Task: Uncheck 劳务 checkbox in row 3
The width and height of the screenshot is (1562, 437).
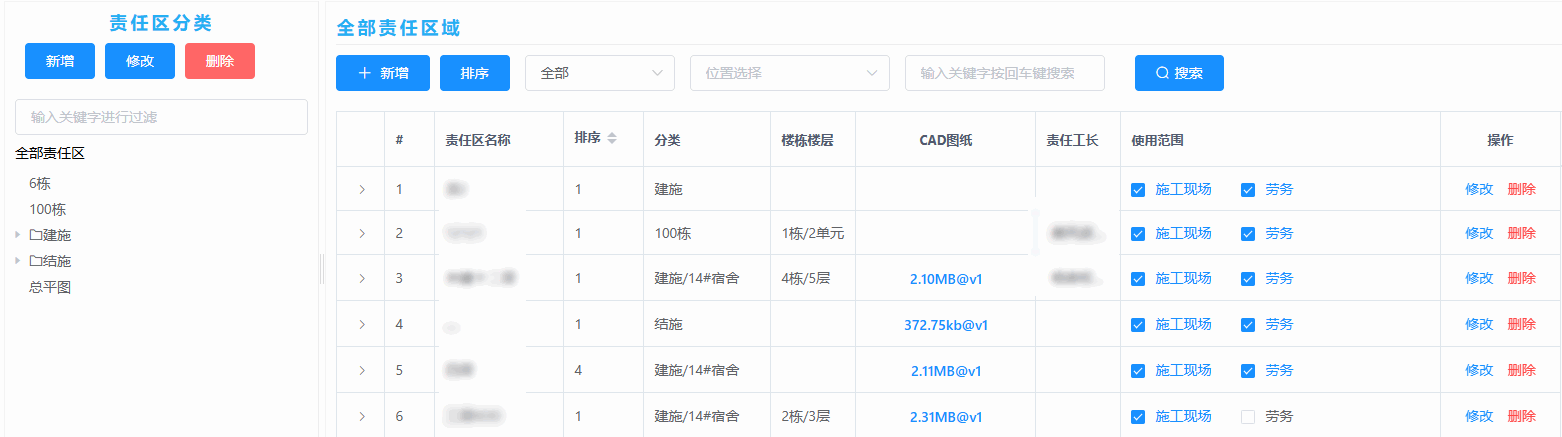Action: click(x=1248, y=278)
